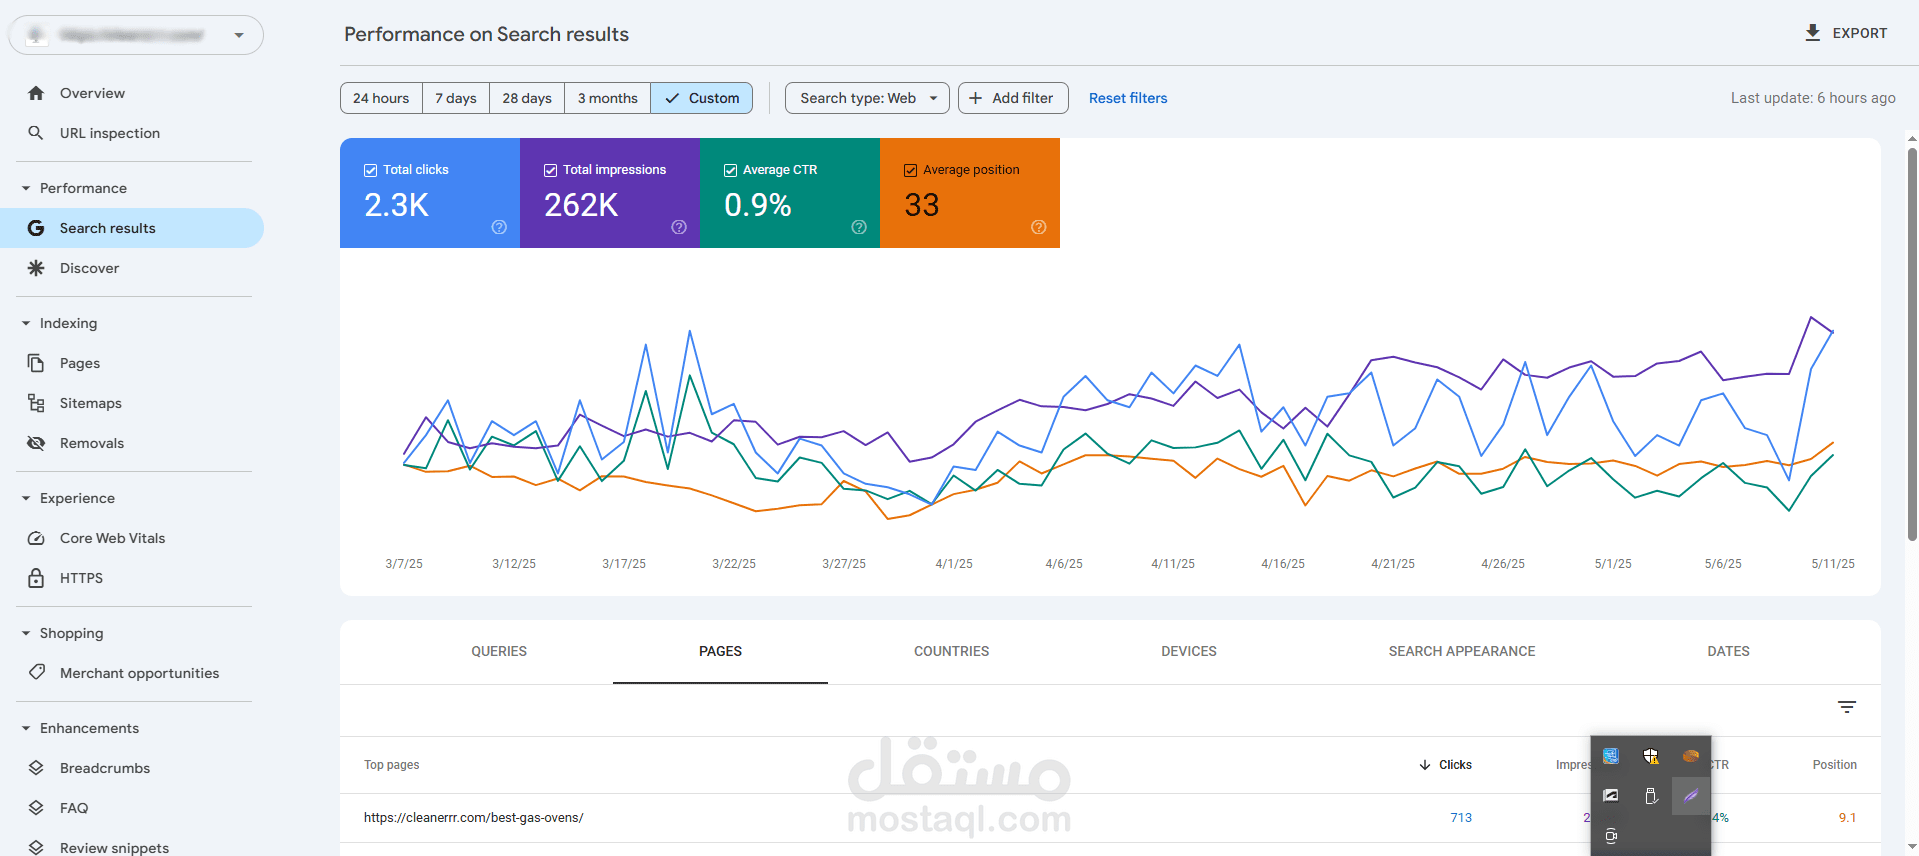1919x856 pixels.
Task: Collapse the Performance sidebar section
Action: (x=26, y=188)
